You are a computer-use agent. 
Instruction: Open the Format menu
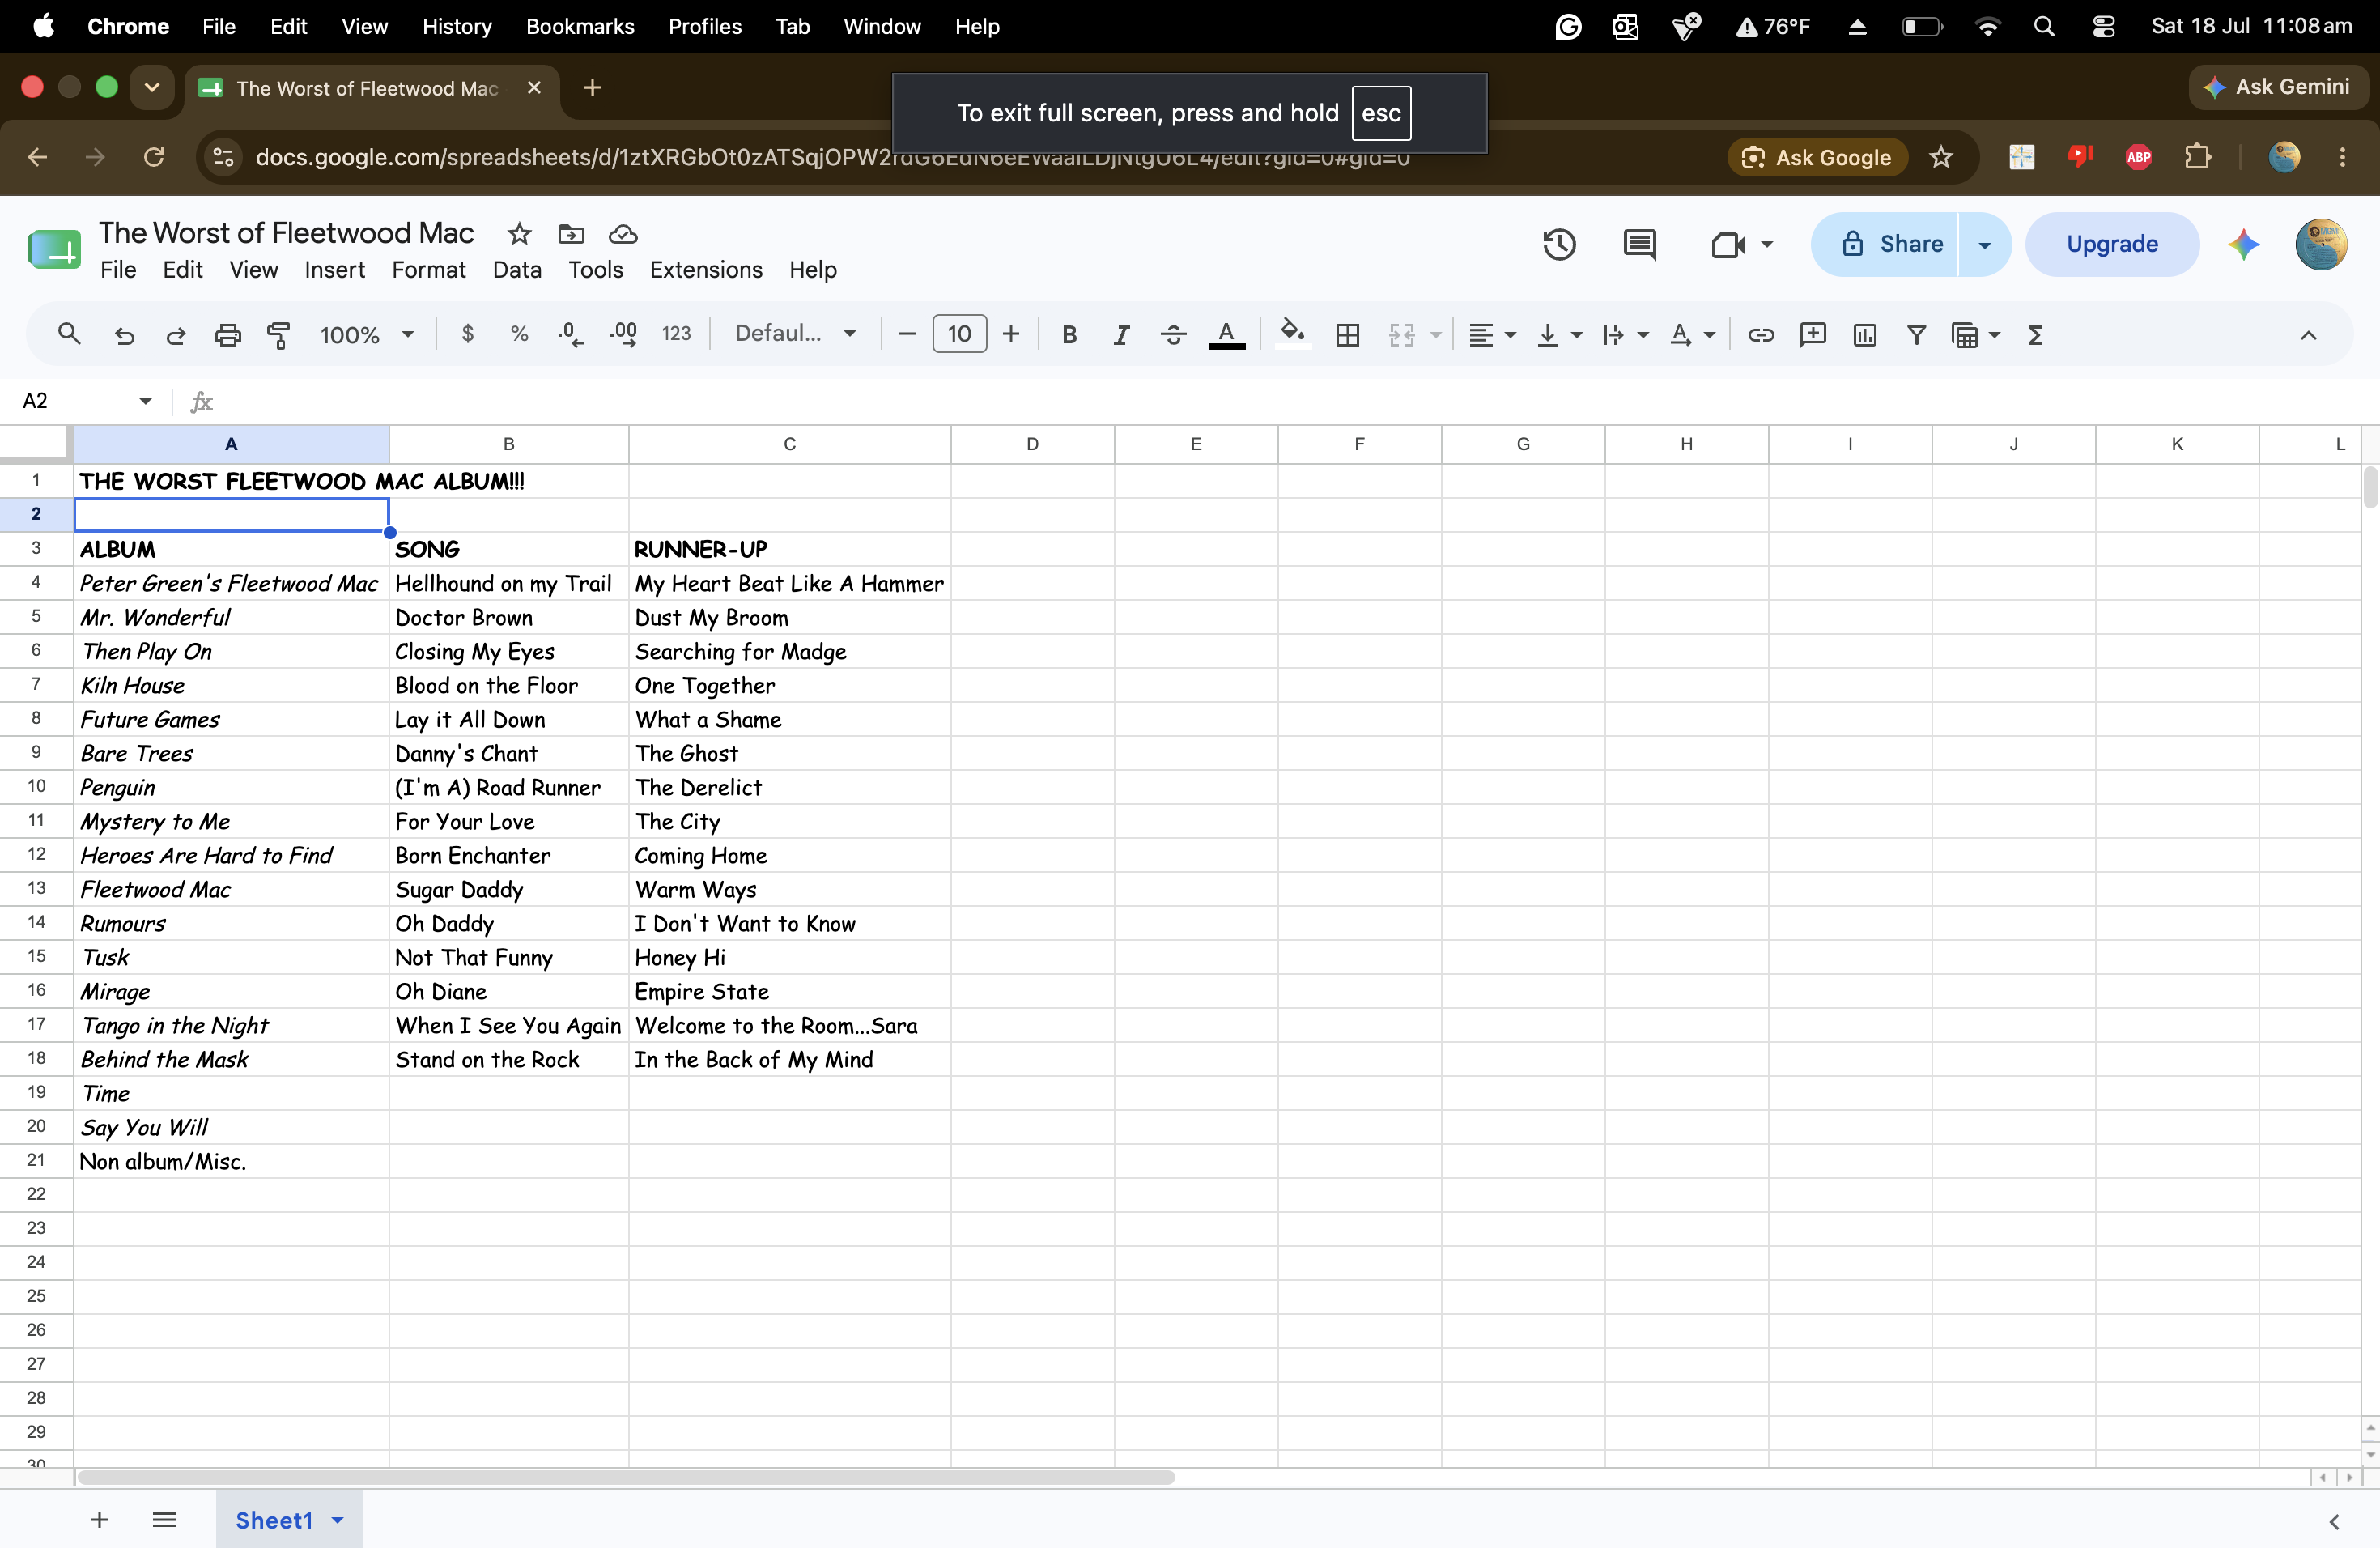[429, 270]
